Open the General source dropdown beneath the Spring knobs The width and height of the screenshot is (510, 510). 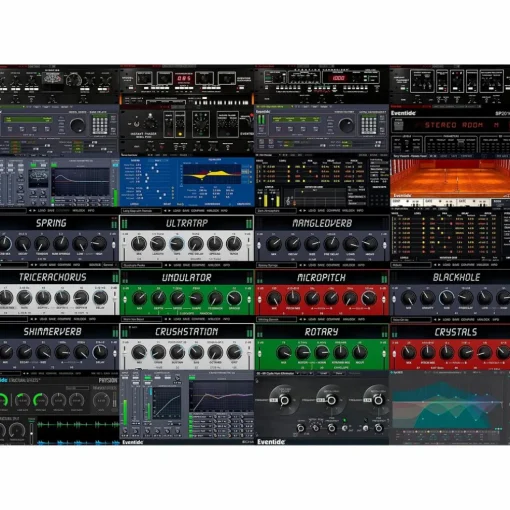pyautogui.click(x=109, y=265)
